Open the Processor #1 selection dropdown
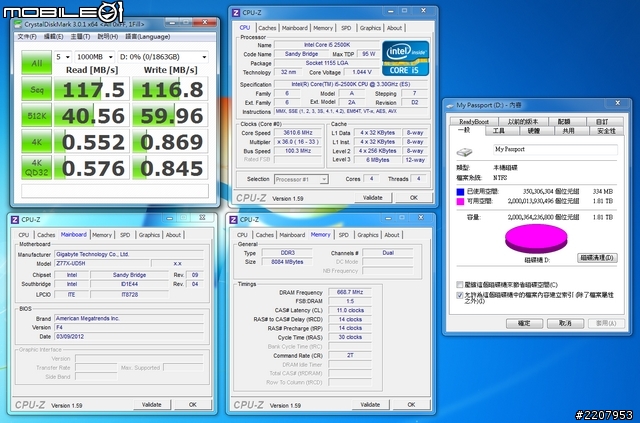Viewport: 640px width, 423px height. pyautogui.click(x=301, y=179)
